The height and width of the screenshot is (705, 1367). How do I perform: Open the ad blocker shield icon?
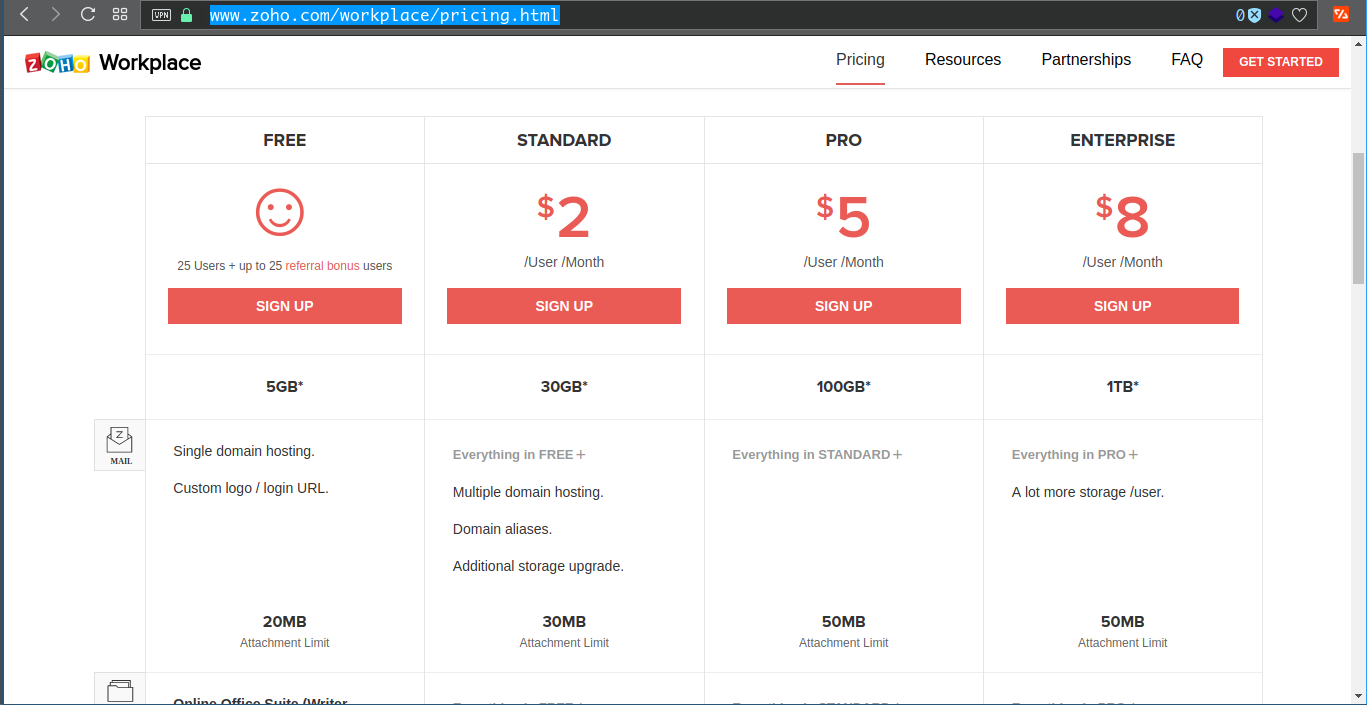click(1254, 15)
